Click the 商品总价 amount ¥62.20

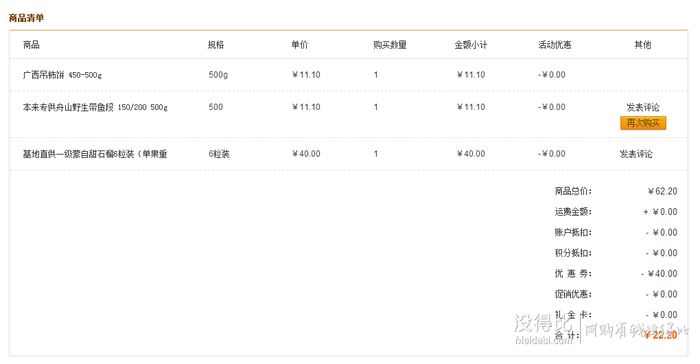(x=662, y=191)
